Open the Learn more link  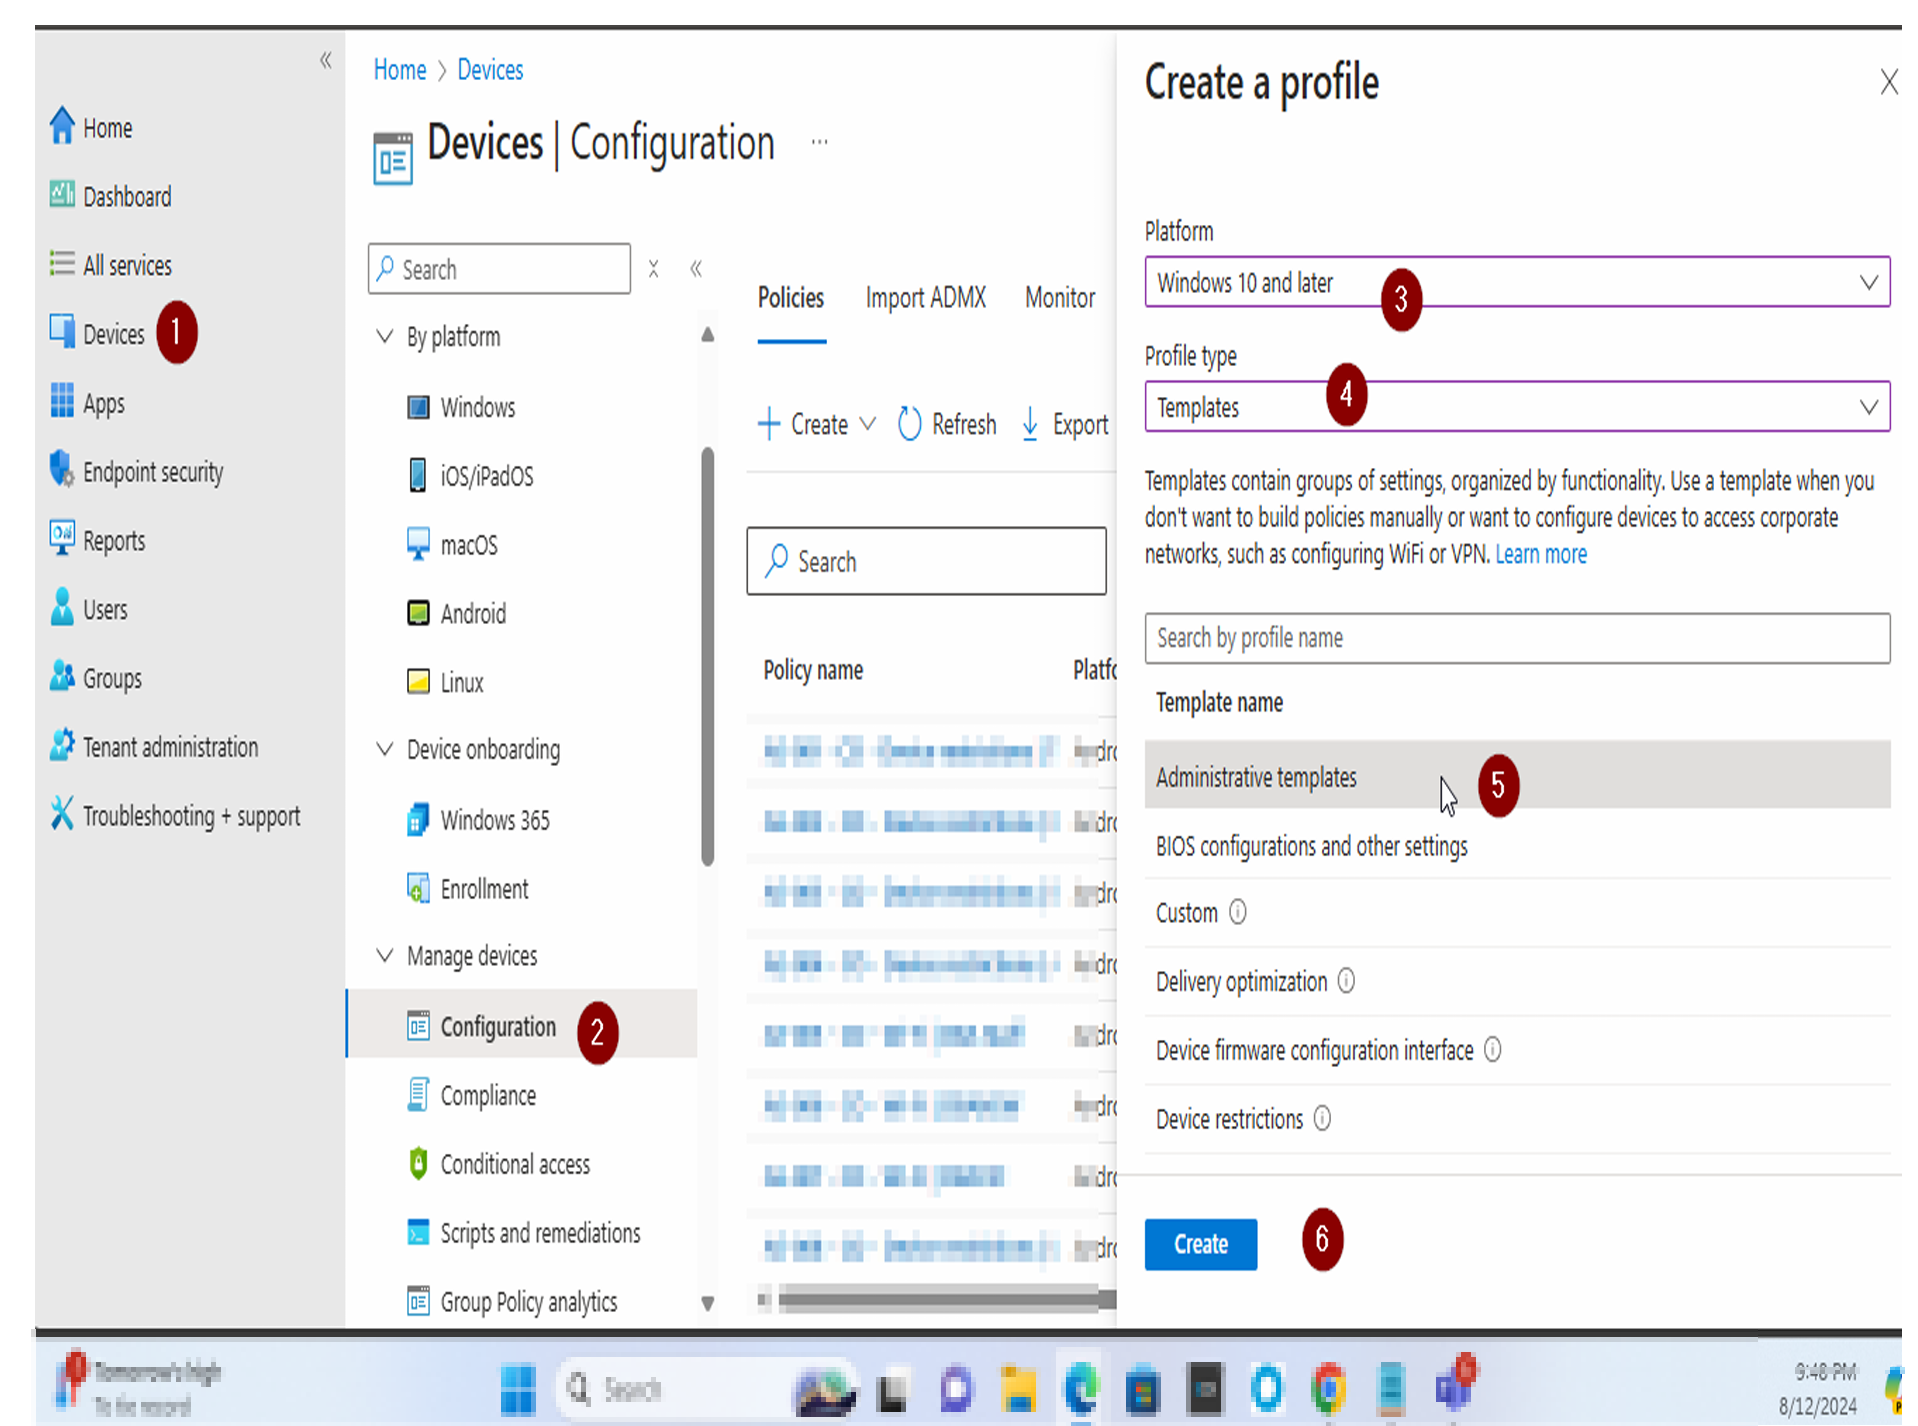[1541, 554]
